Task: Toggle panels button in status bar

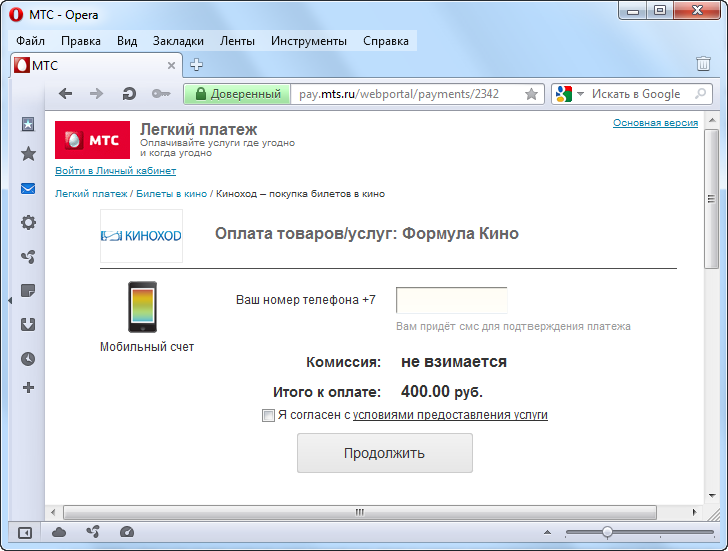Action: point(25,533)
